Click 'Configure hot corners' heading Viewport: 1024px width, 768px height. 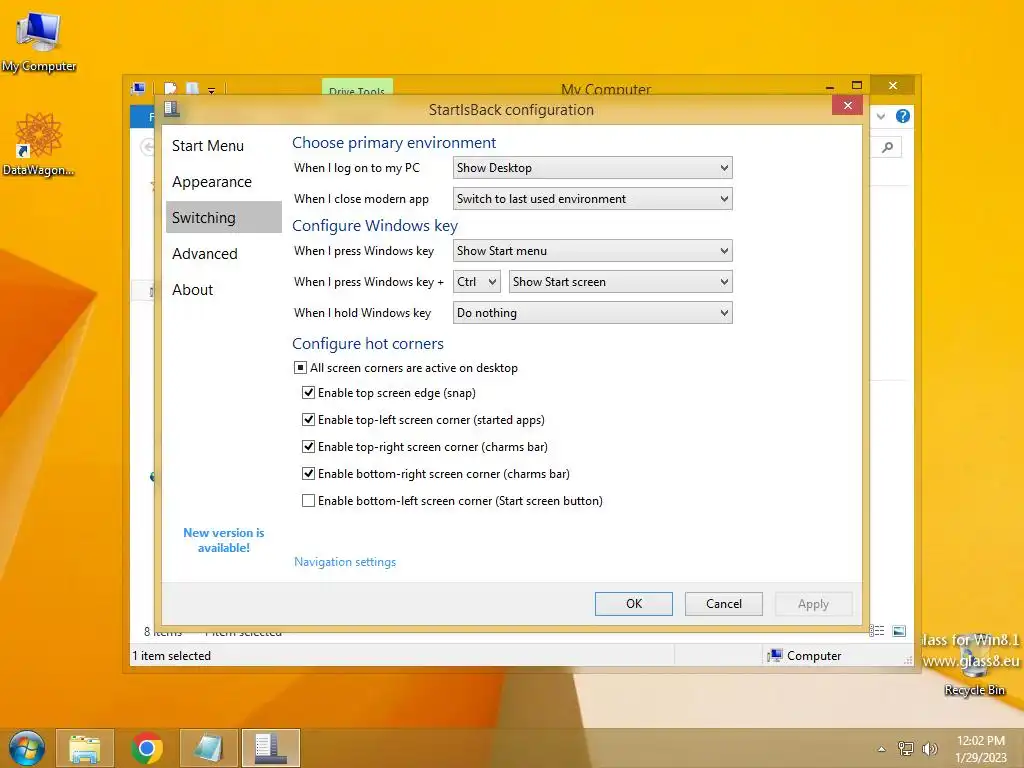[368, 344]
